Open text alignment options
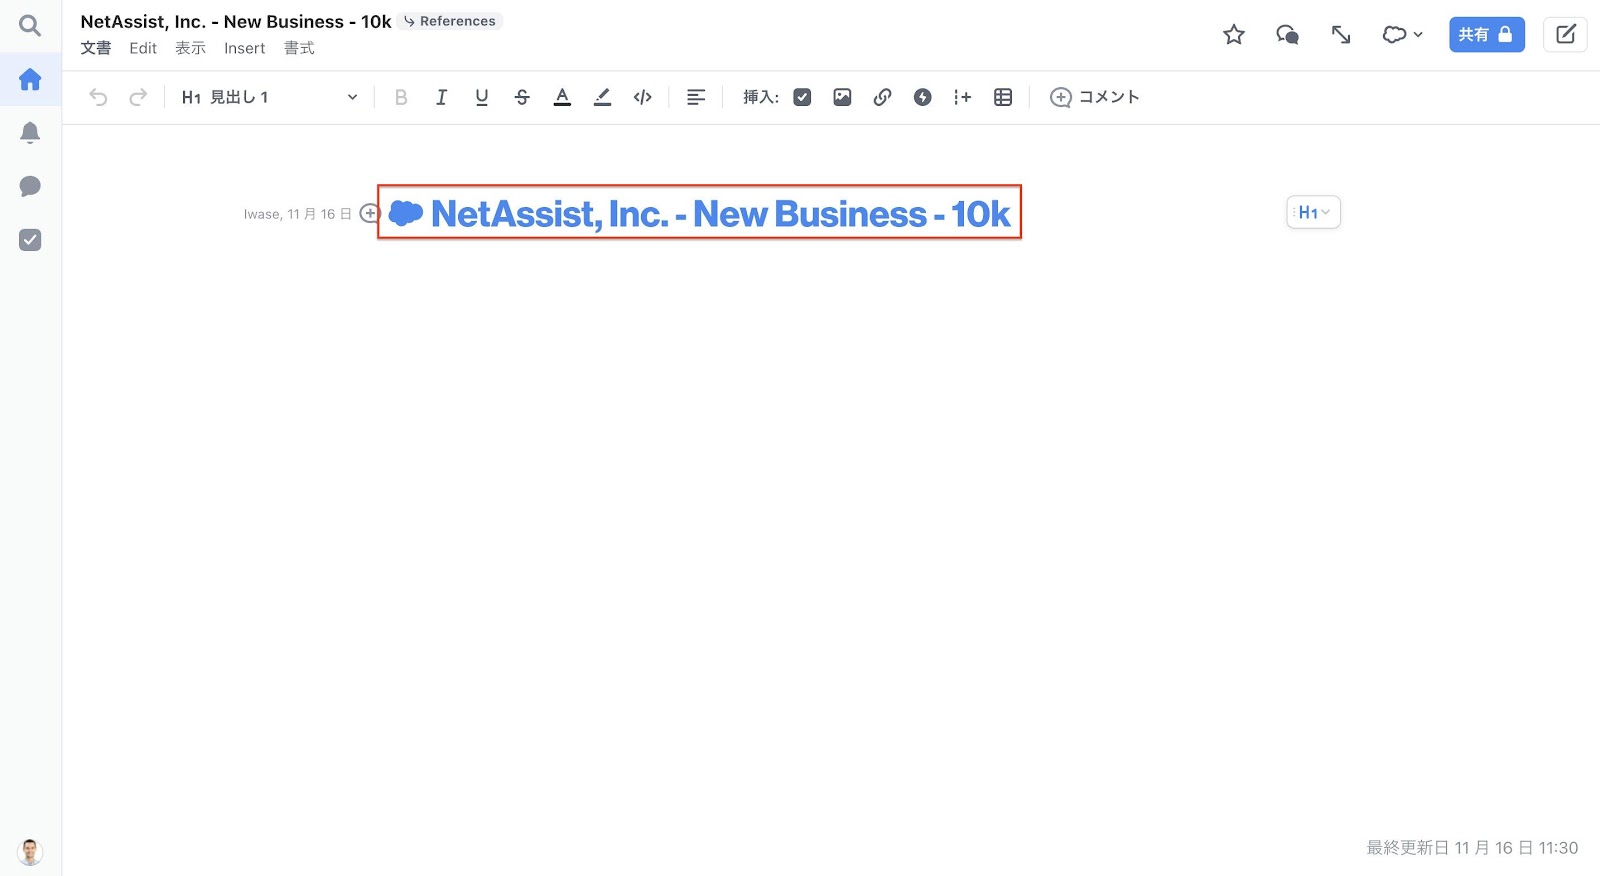The image size is (1600, 876). [x=696, y=97]
